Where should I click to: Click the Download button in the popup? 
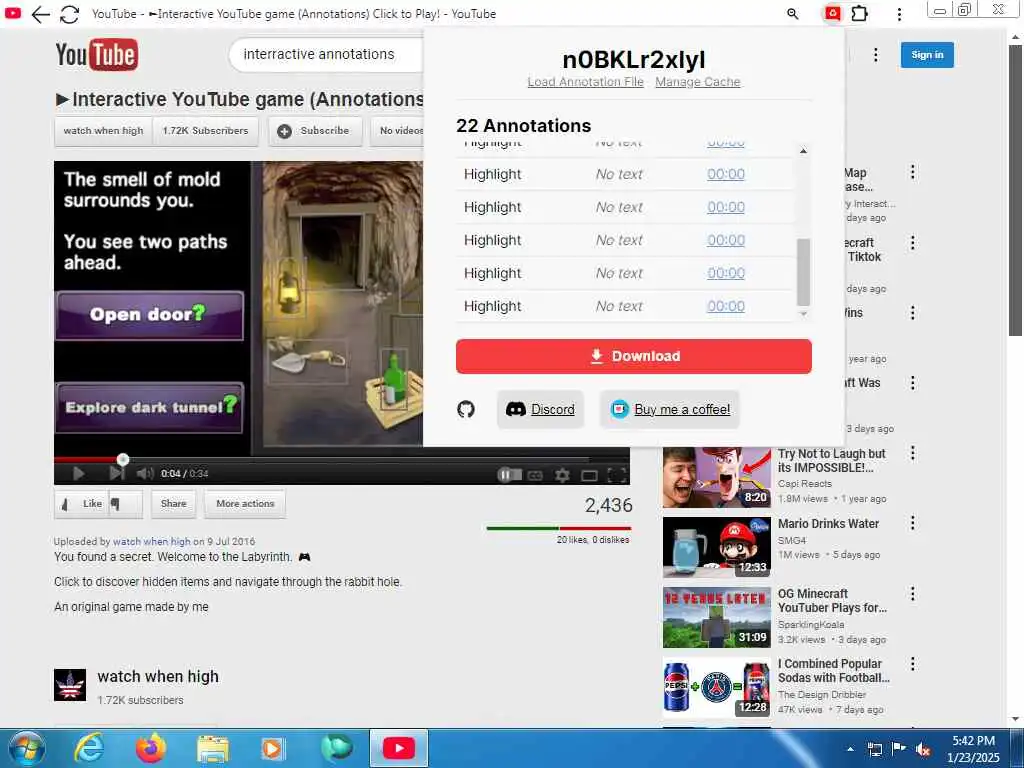click(x=633, y=357)
